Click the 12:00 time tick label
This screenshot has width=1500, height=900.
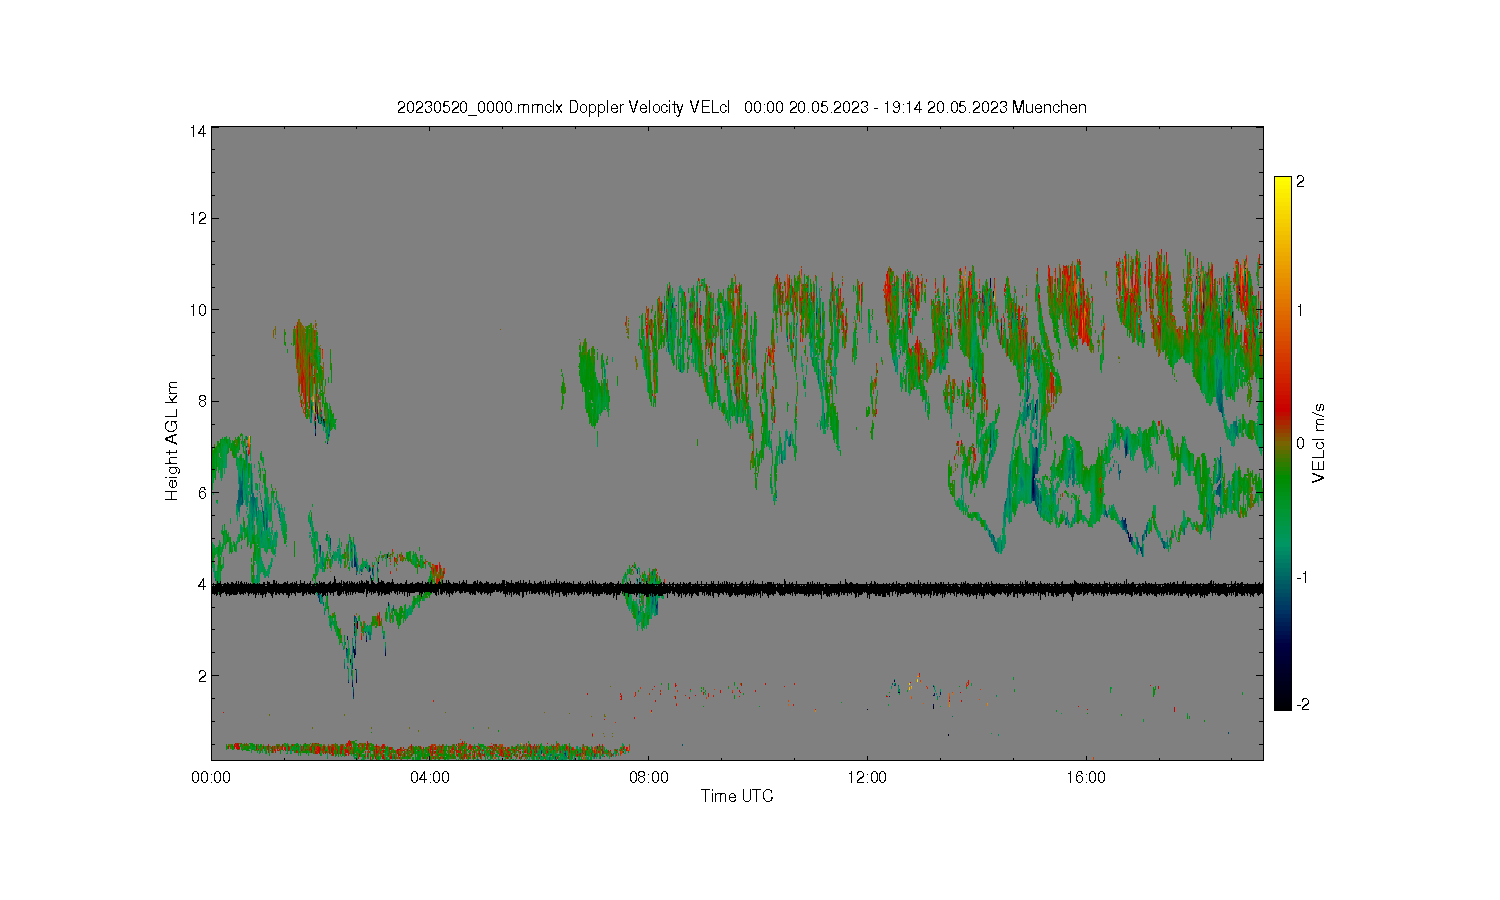pos(867,777)
